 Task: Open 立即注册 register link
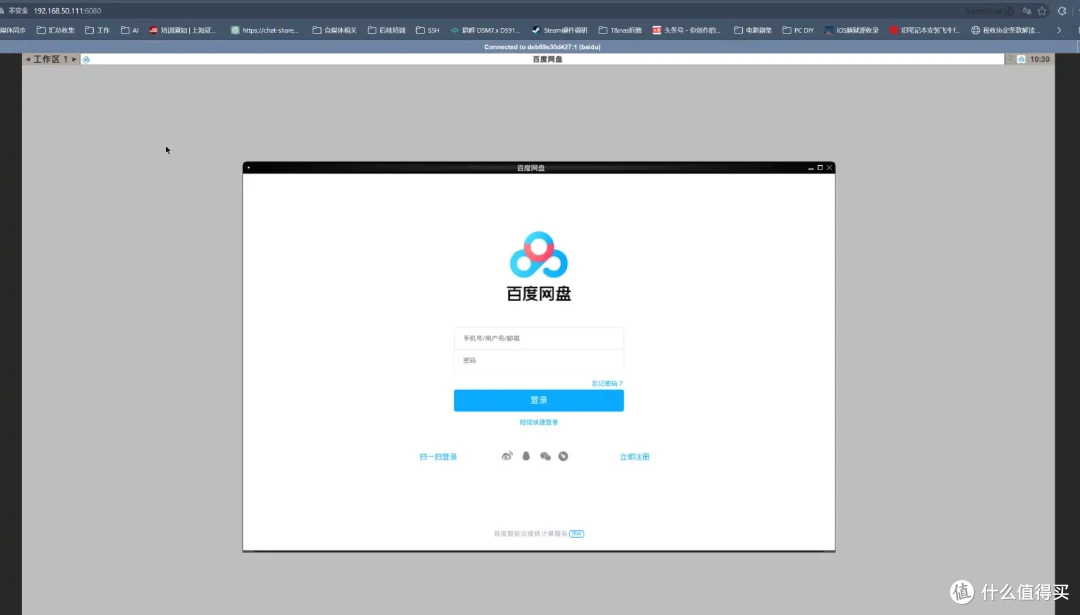tap(634, 457)
